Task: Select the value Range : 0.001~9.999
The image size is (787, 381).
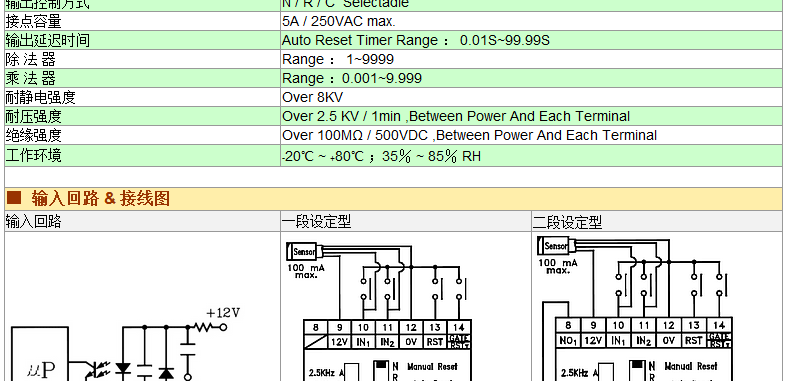Action: (x=352, y=78)
